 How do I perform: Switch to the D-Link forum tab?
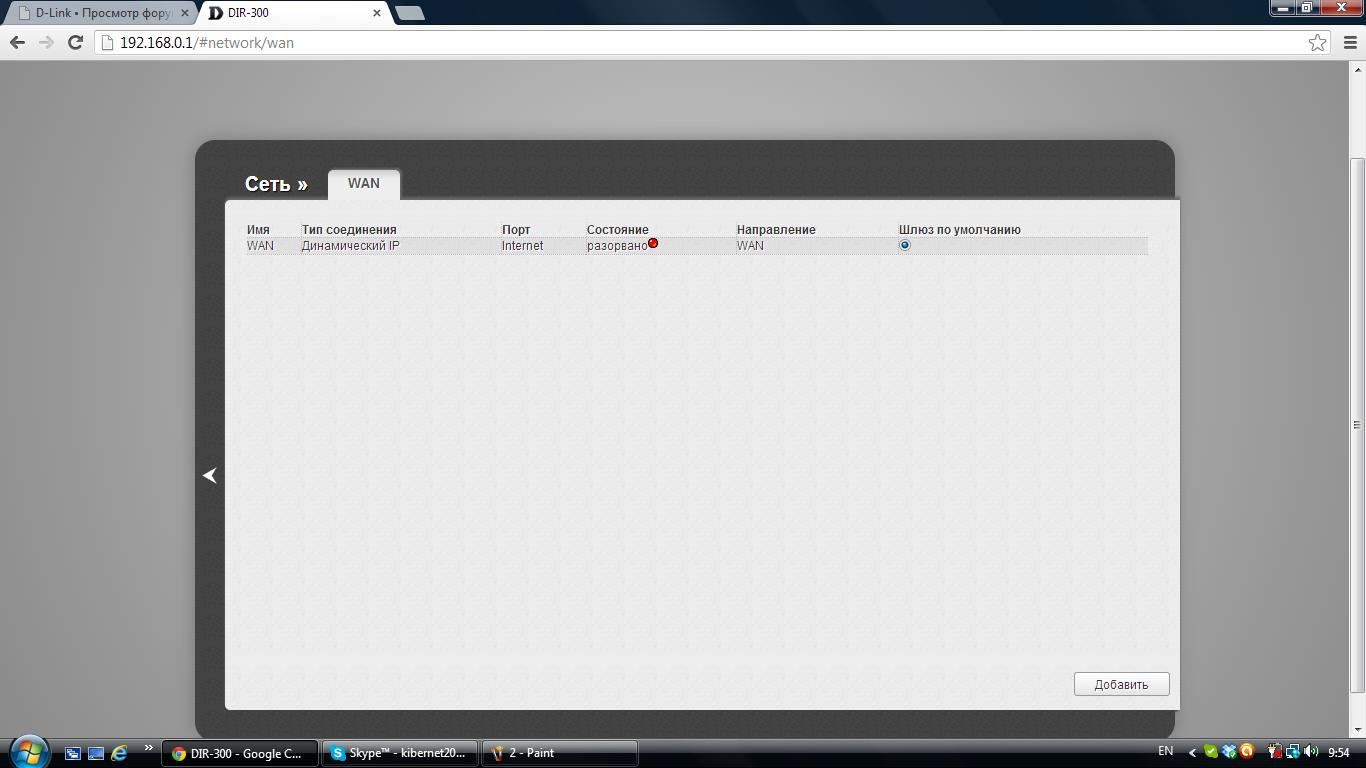[98, 13]
